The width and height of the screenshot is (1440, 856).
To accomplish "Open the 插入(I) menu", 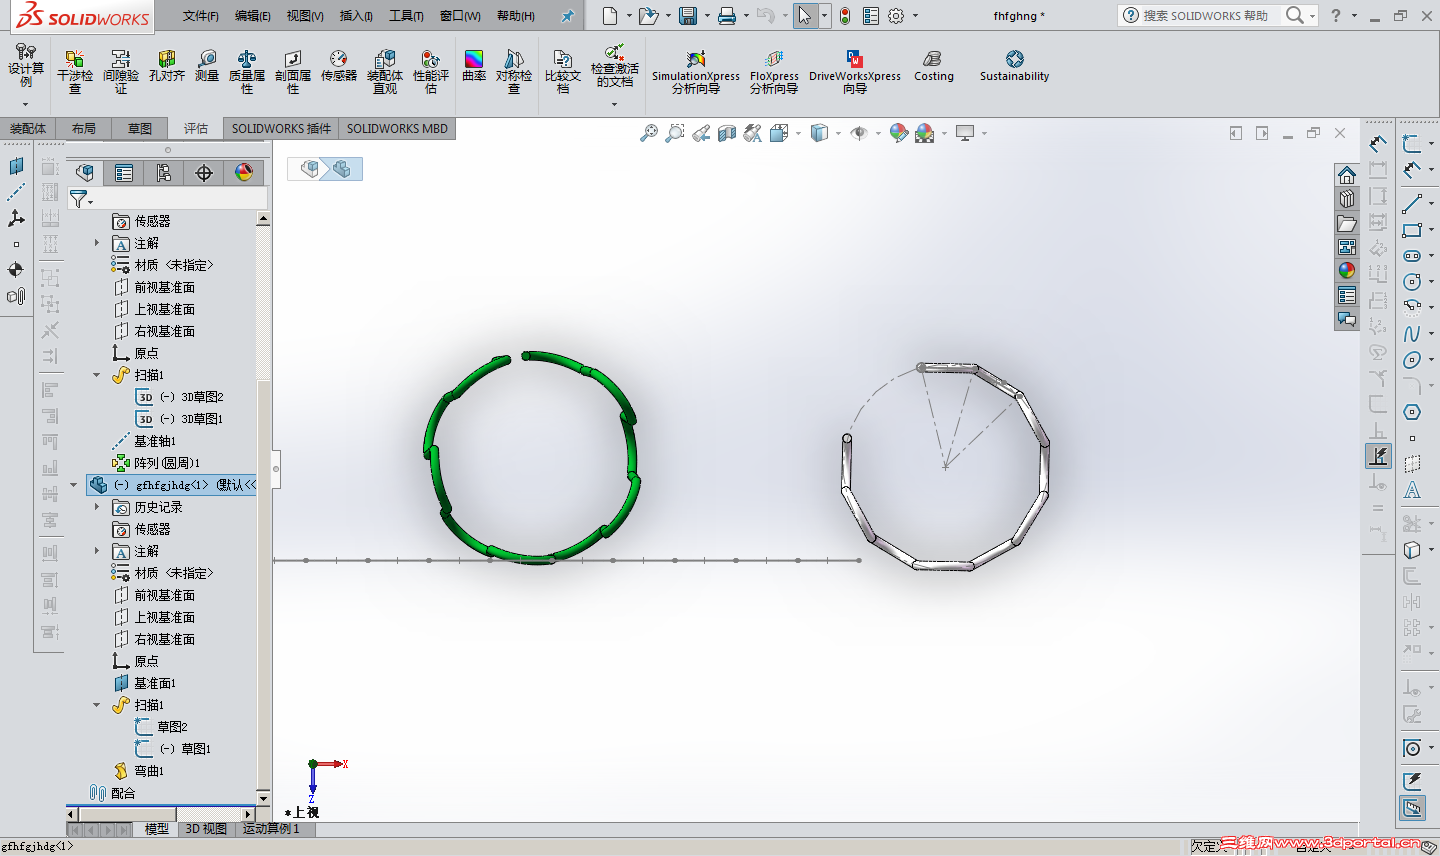I will pos(356,16).
